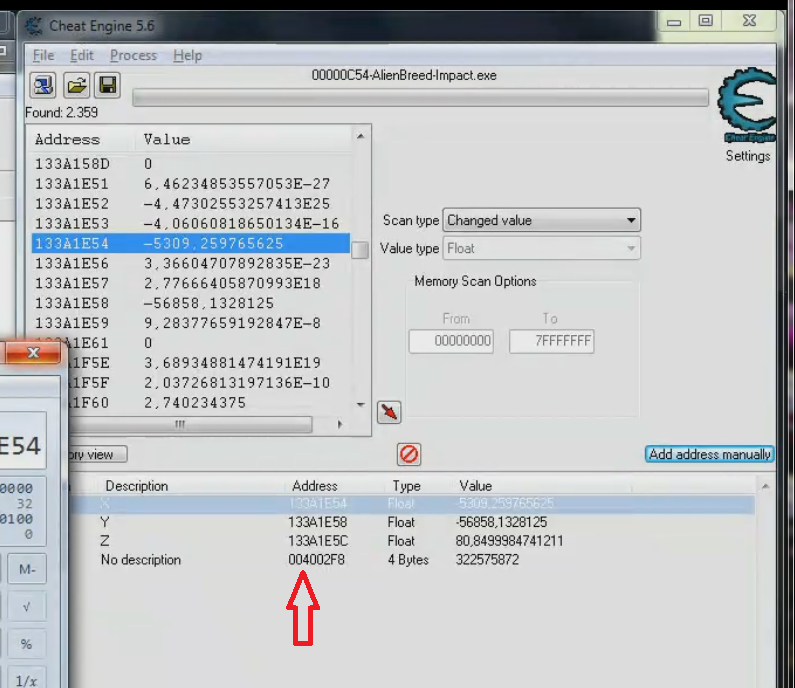The image size is (795, 688).
Task: Click the scan progress bar
Action: 420,97
